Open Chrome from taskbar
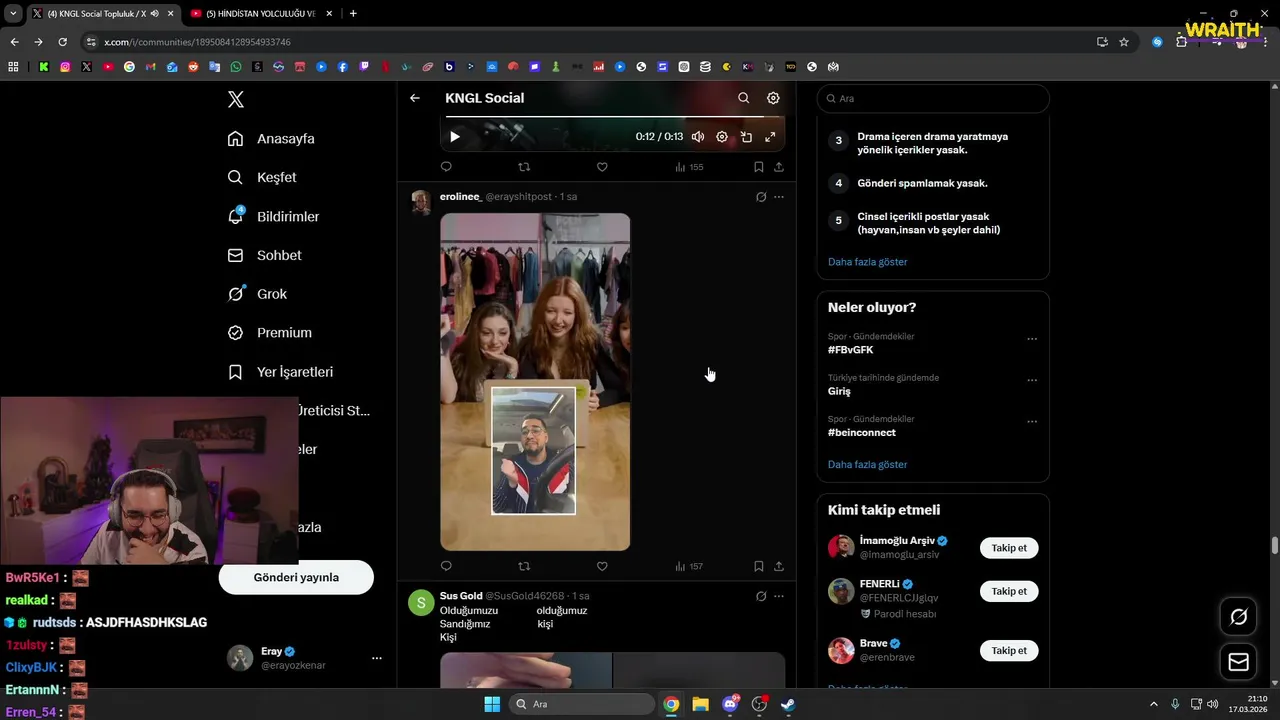 click(x=671, y=704)
